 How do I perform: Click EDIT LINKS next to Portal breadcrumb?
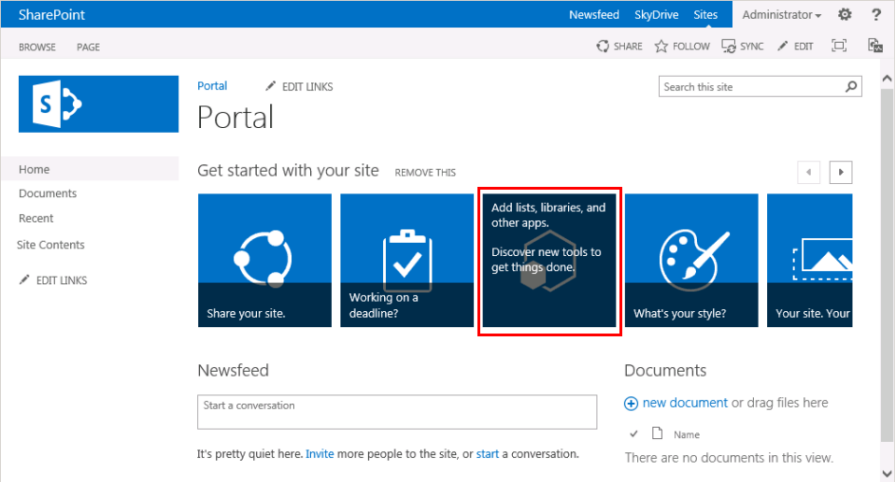click(x=307, y=87)
